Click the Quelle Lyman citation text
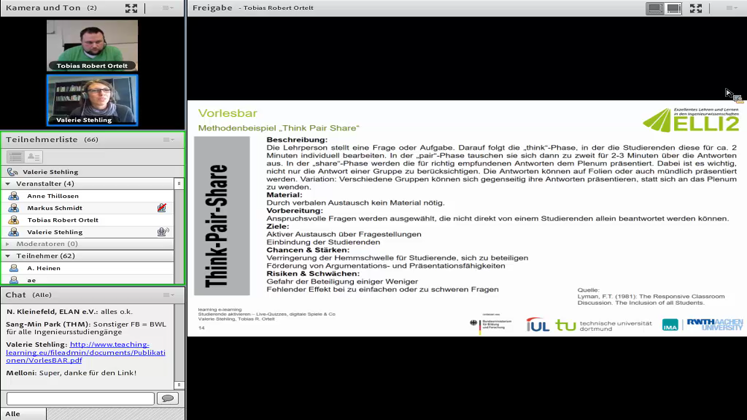747x420 pixels. [x=651, y=296]
